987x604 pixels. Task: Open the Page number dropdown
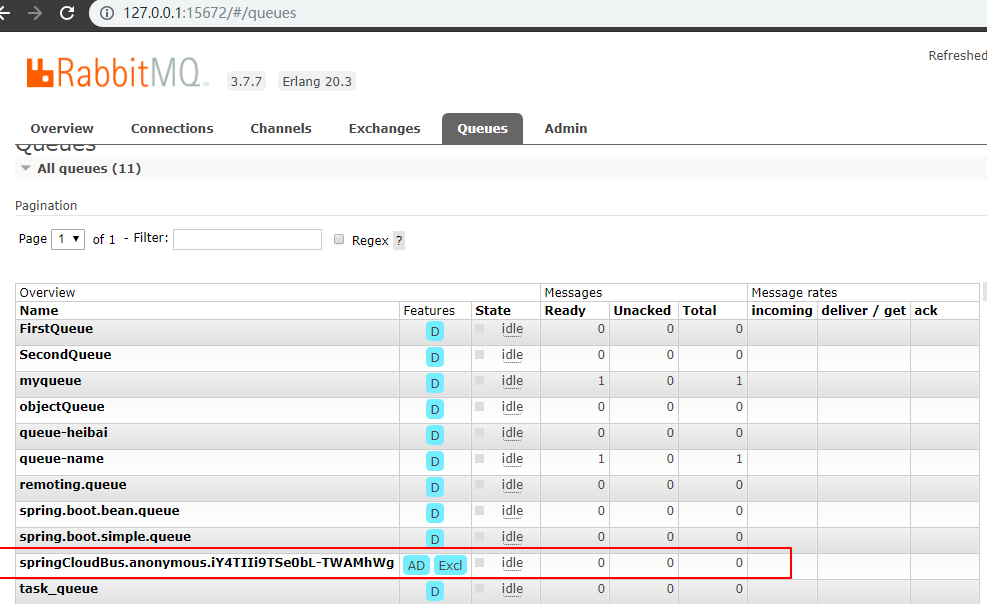click(x=69, y=239)
